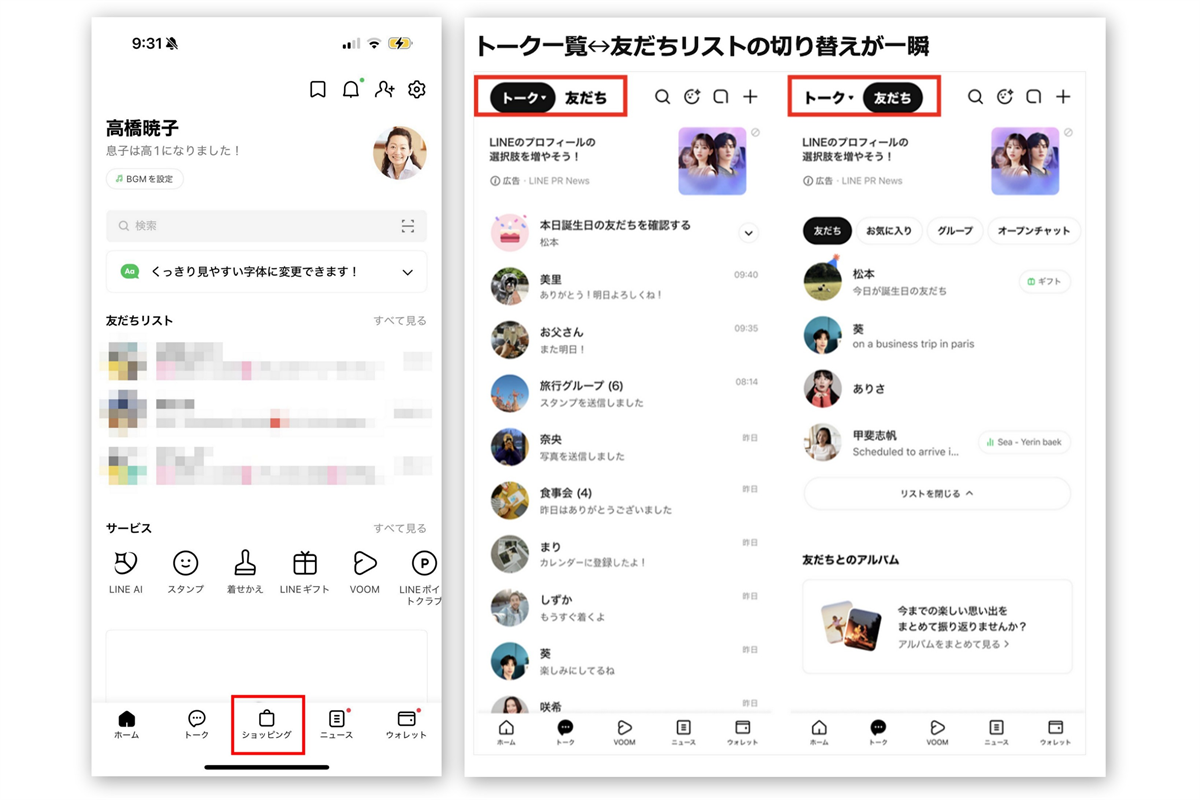Open notifications bell on Home screen
Image resolution: width=1200 pixels, height=800 pixels.
coord(351,90)
